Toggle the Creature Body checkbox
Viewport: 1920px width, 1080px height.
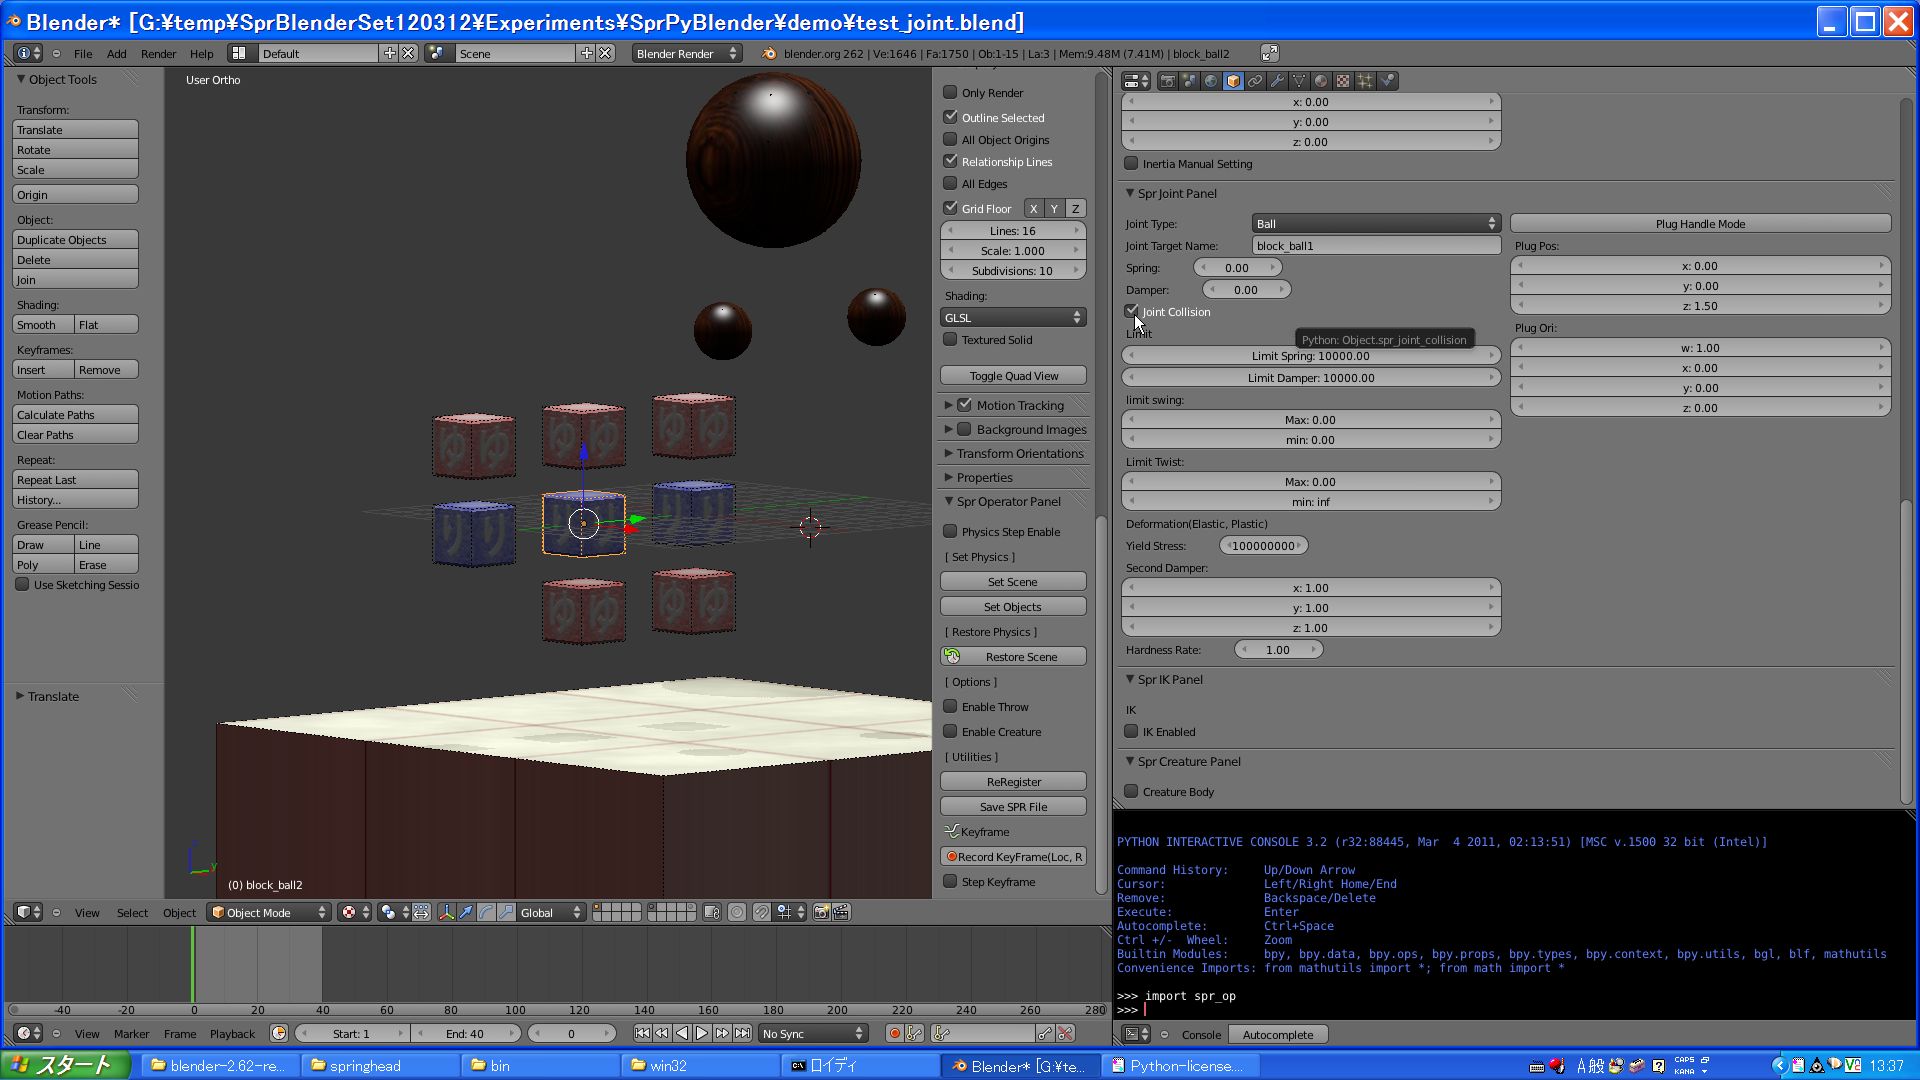(1131, 791)
